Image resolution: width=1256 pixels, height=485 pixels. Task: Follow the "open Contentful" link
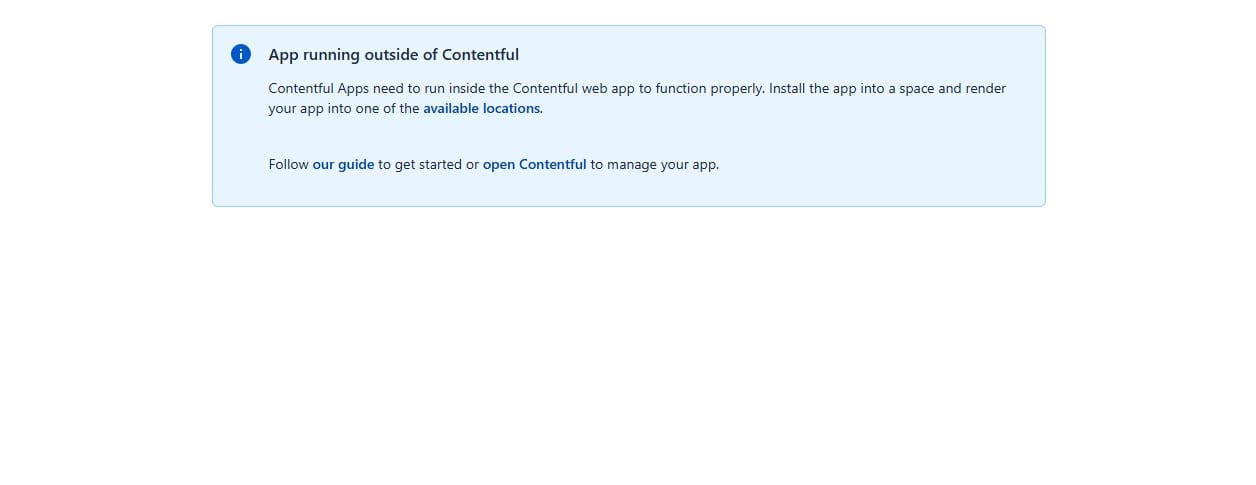[534, 164]
